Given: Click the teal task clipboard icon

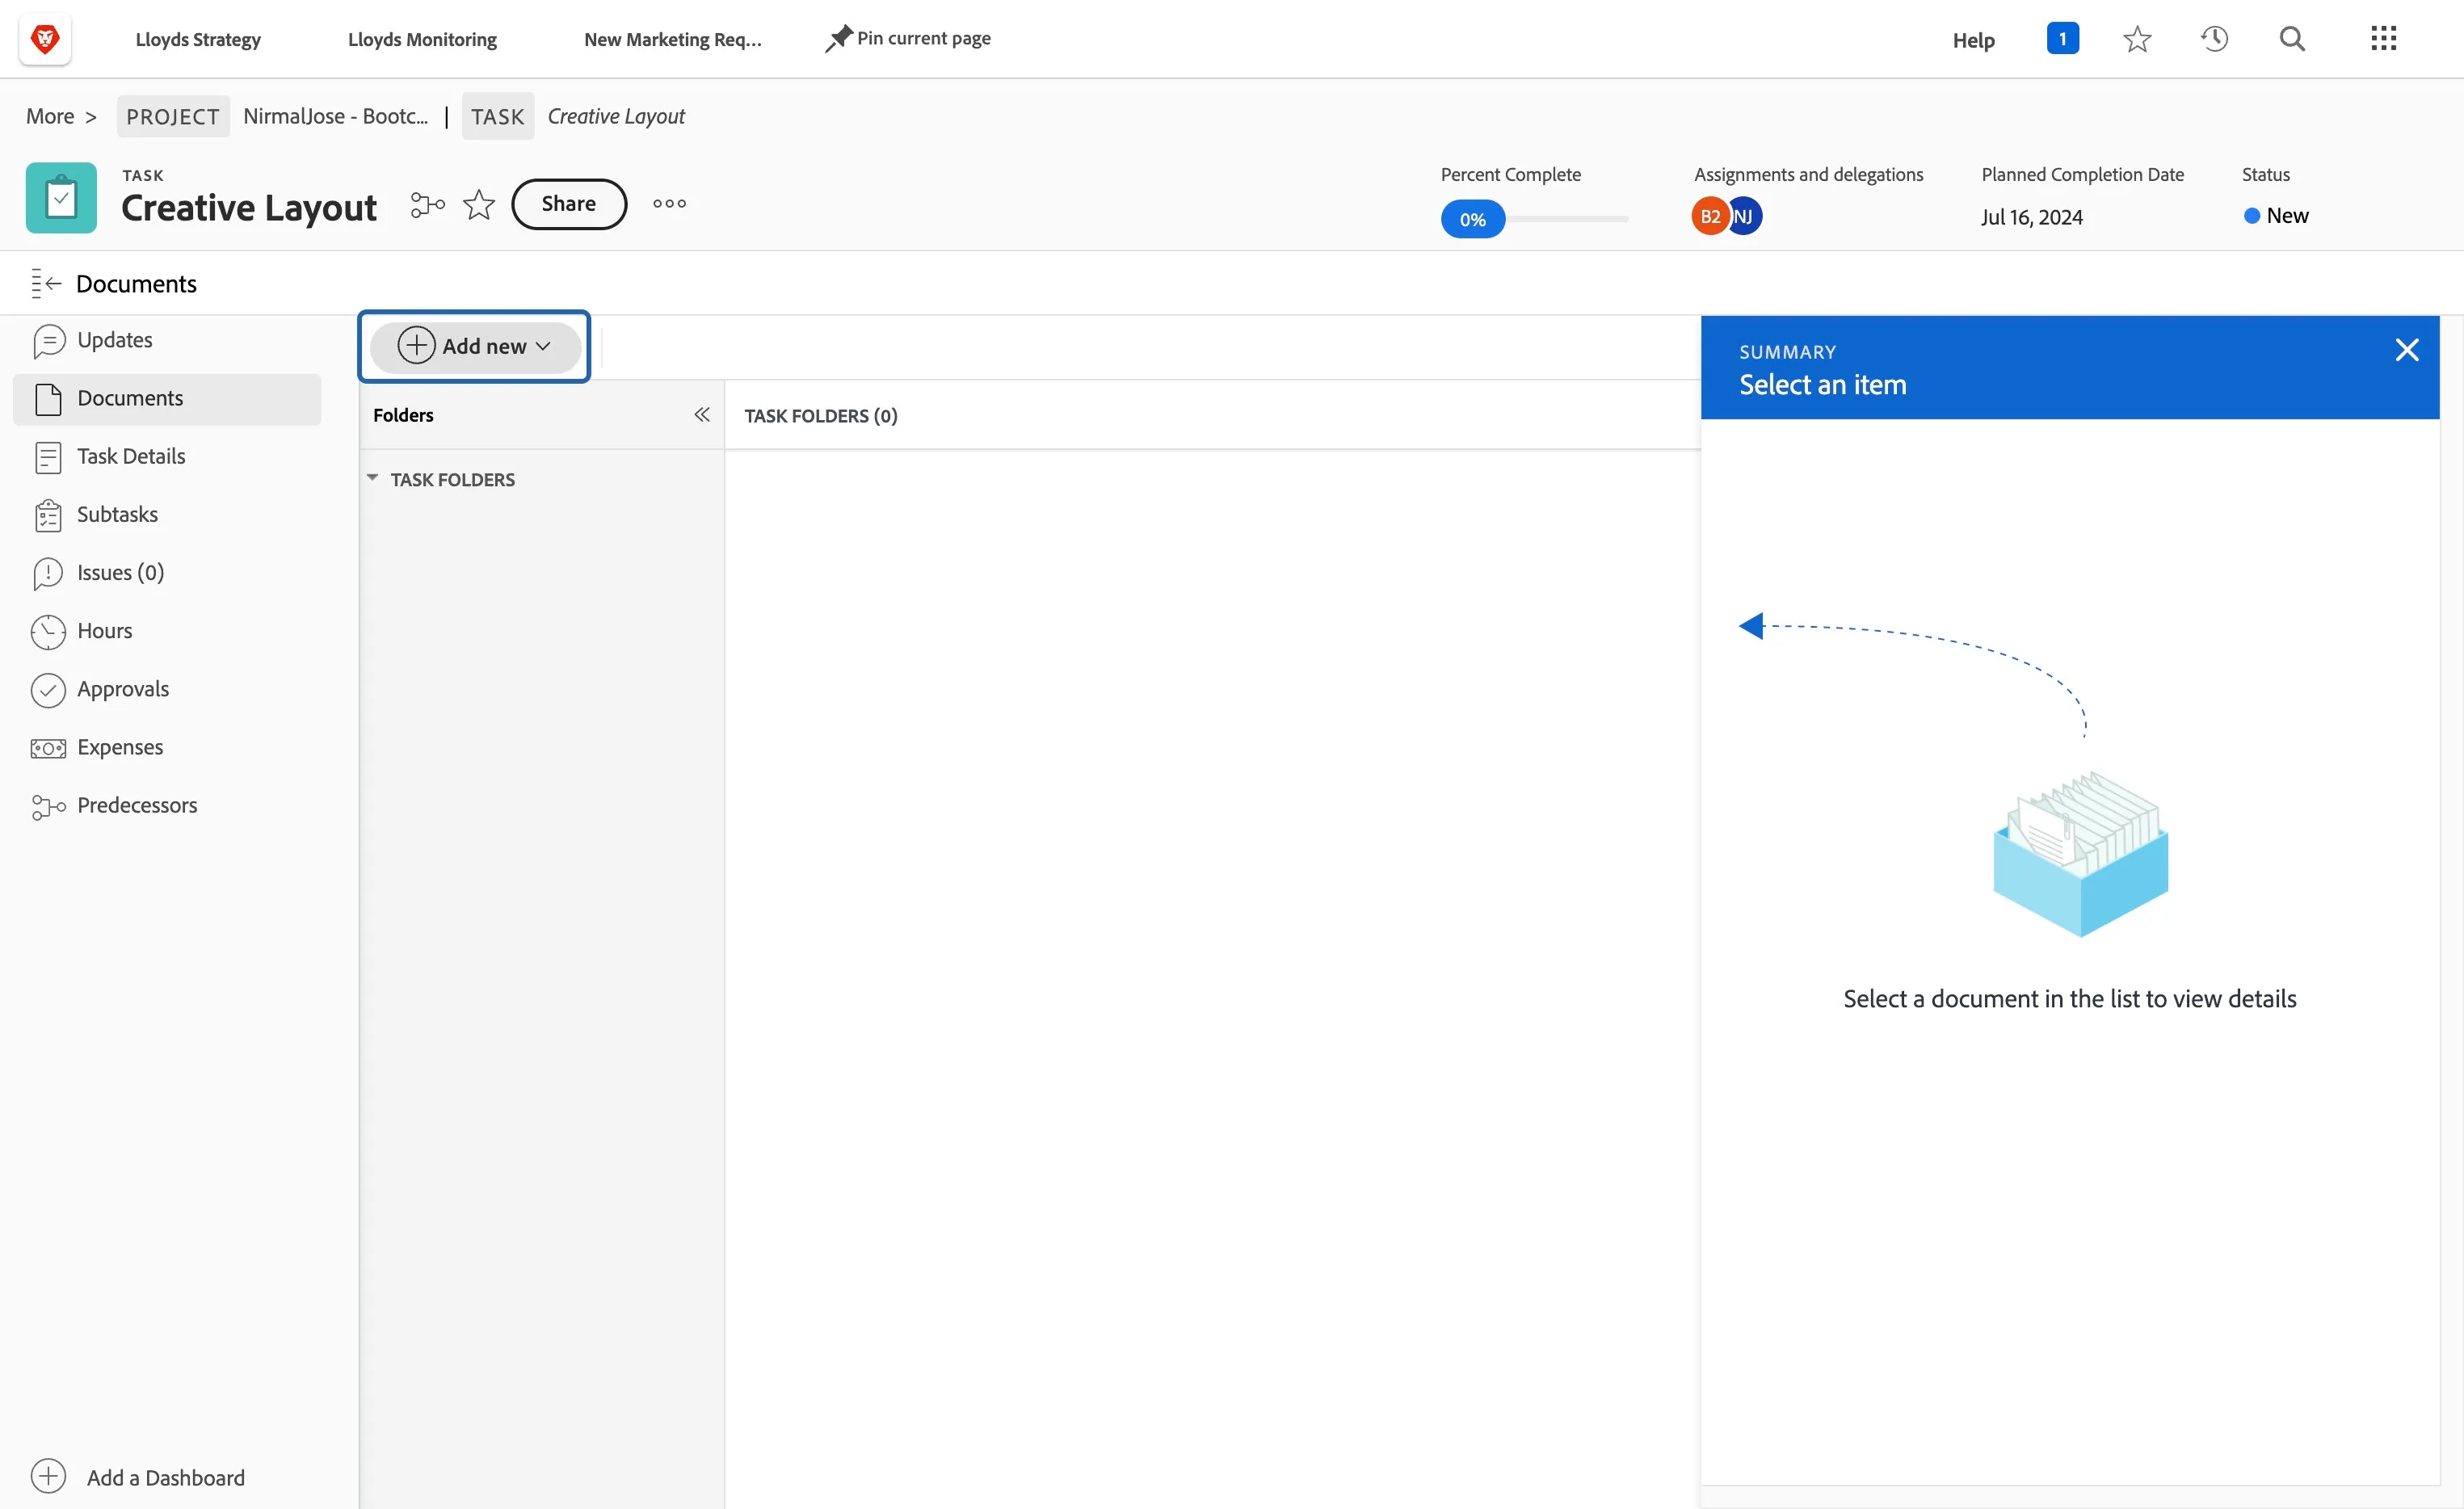Looking at the screenshot, I should click(x=61, y=198).
